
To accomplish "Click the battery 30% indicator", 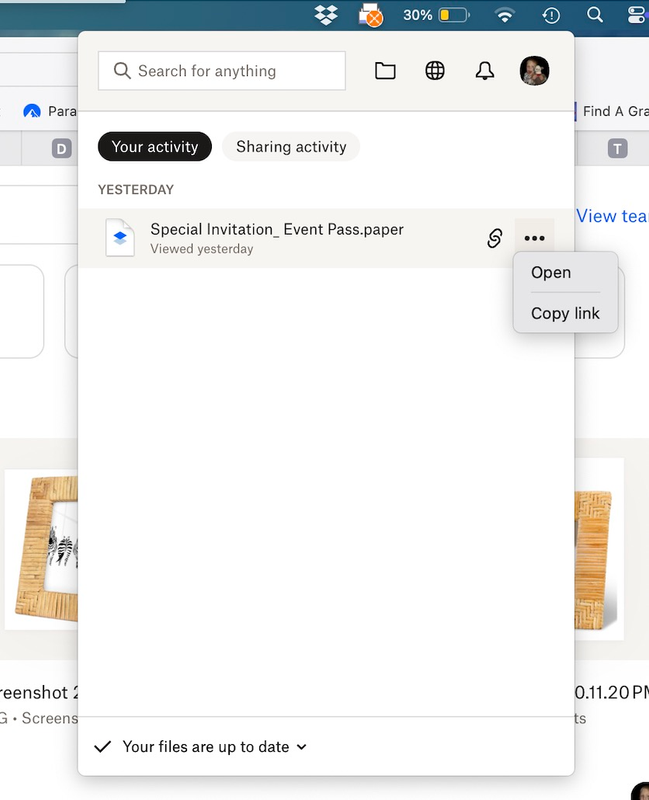I will coord(436,15).
